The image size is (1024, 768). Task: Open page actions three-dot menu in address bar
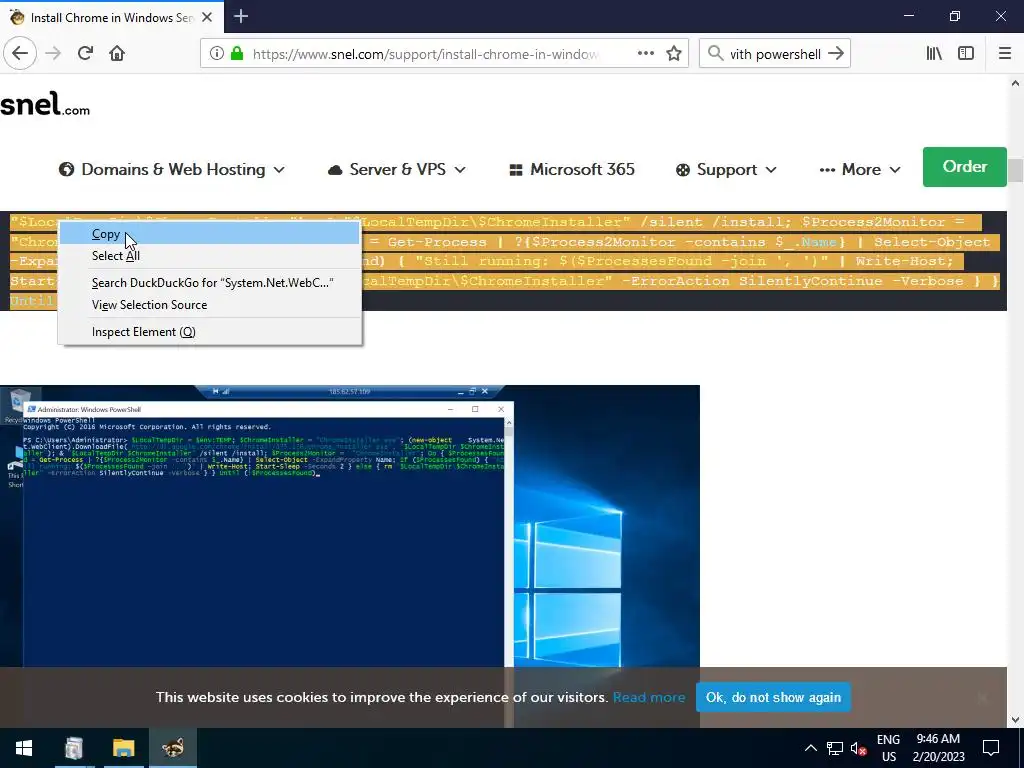pyautogui.click(x=646, y=54)
